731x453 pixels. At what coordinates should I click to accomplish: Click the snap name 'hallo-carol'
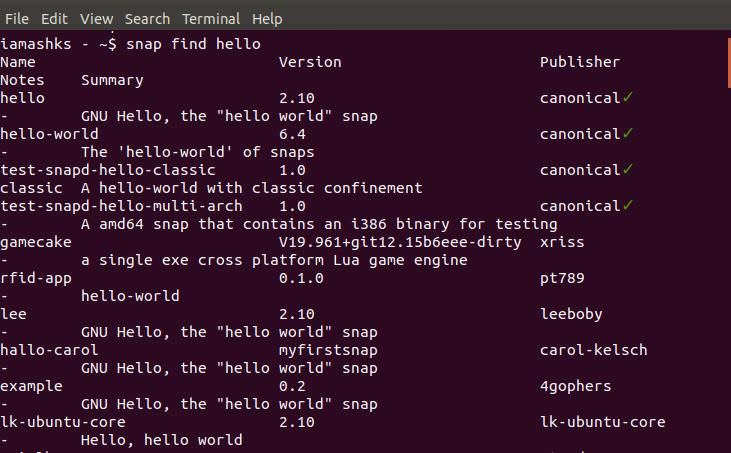coord(49,350)
